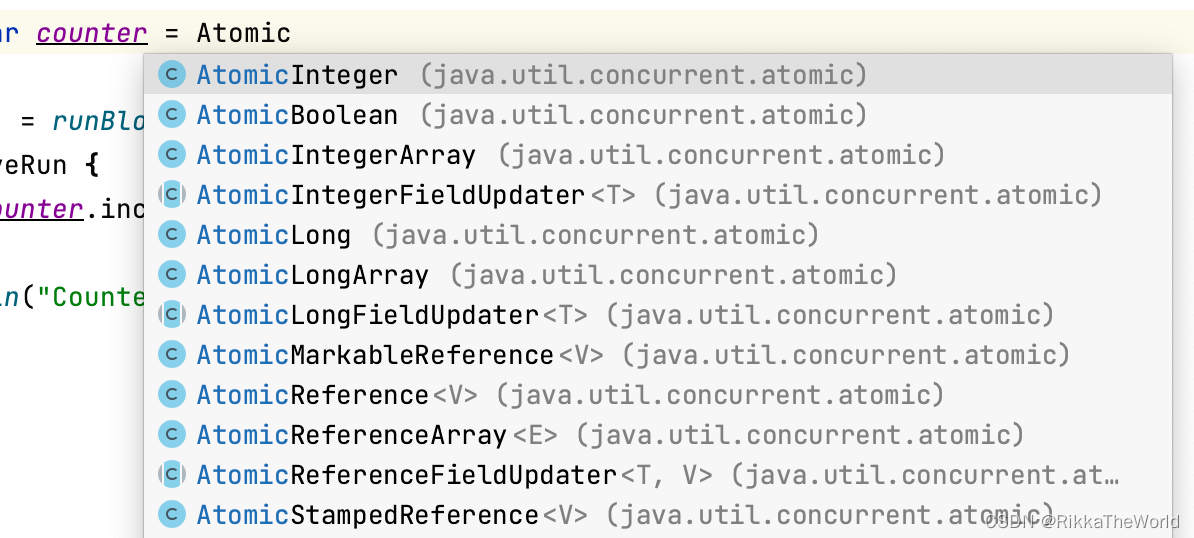Pick the AtomicIntegerArray suggestion

[x=336, y=155]
